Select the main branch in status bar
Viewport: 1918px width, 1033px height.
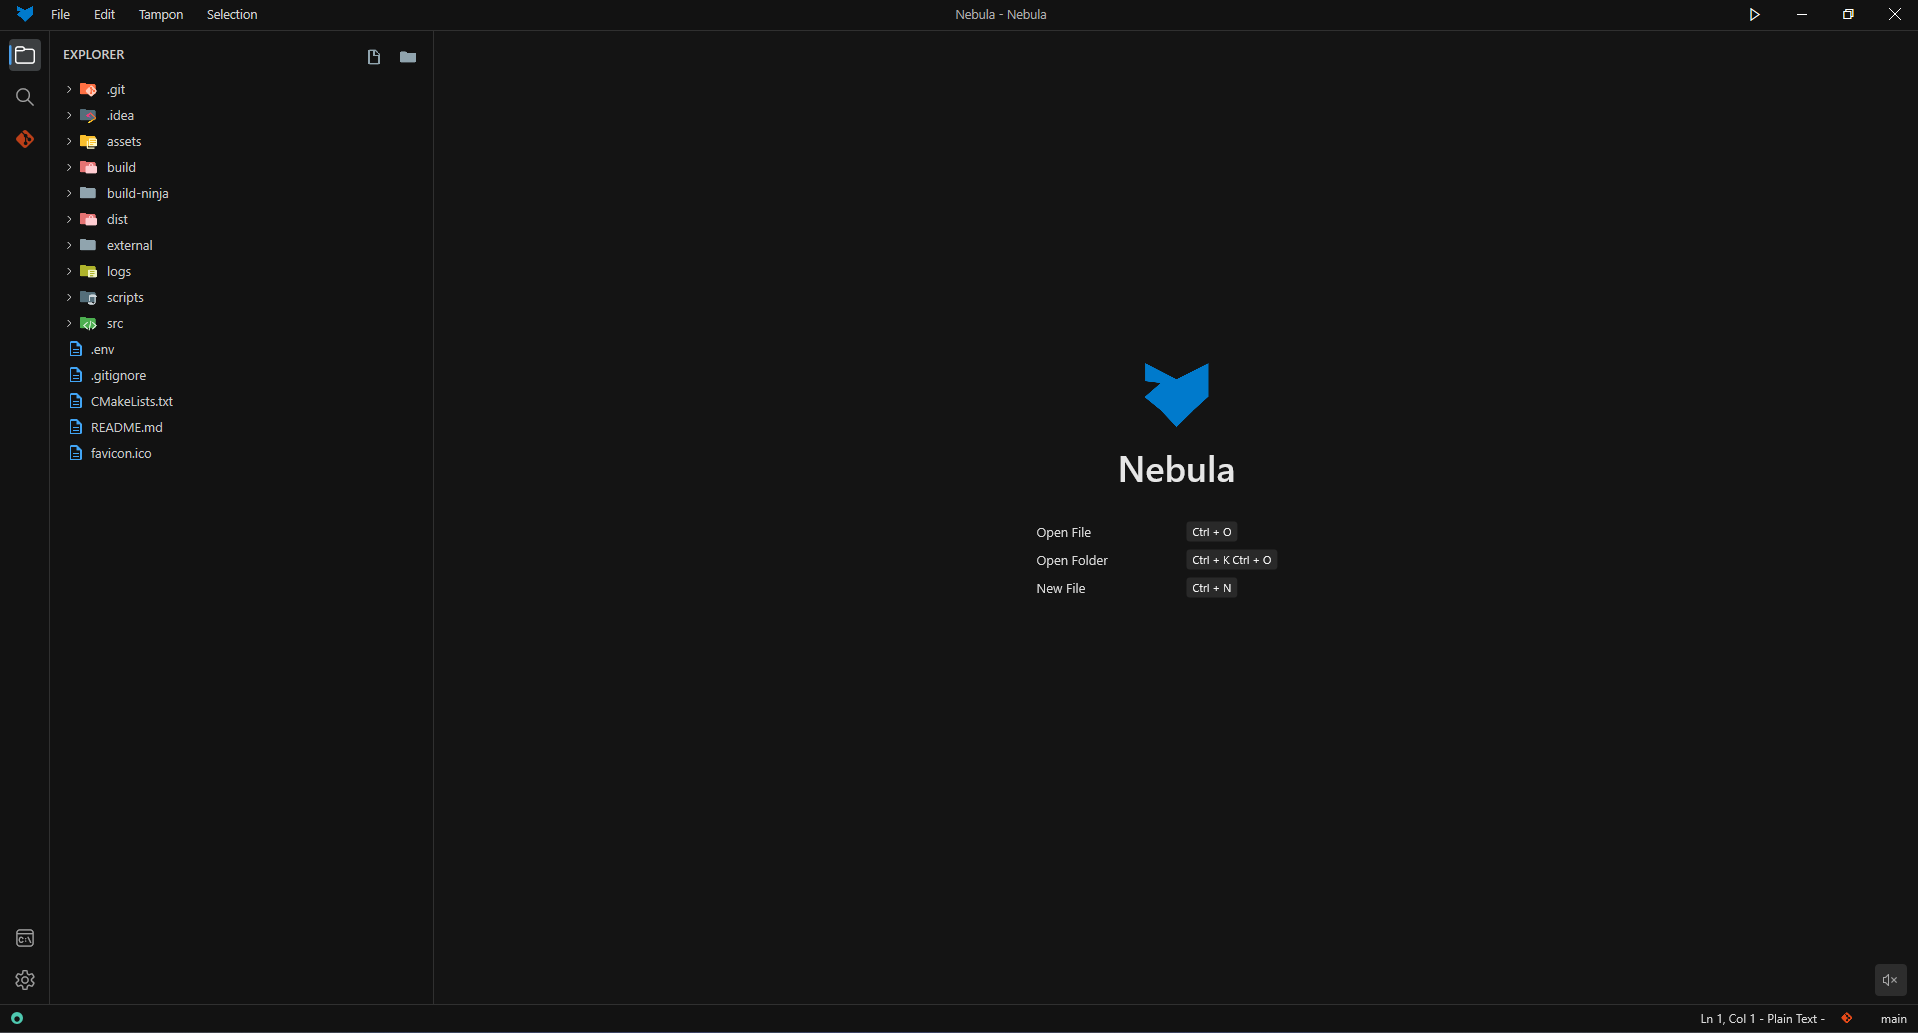tap(1893, 1019)
